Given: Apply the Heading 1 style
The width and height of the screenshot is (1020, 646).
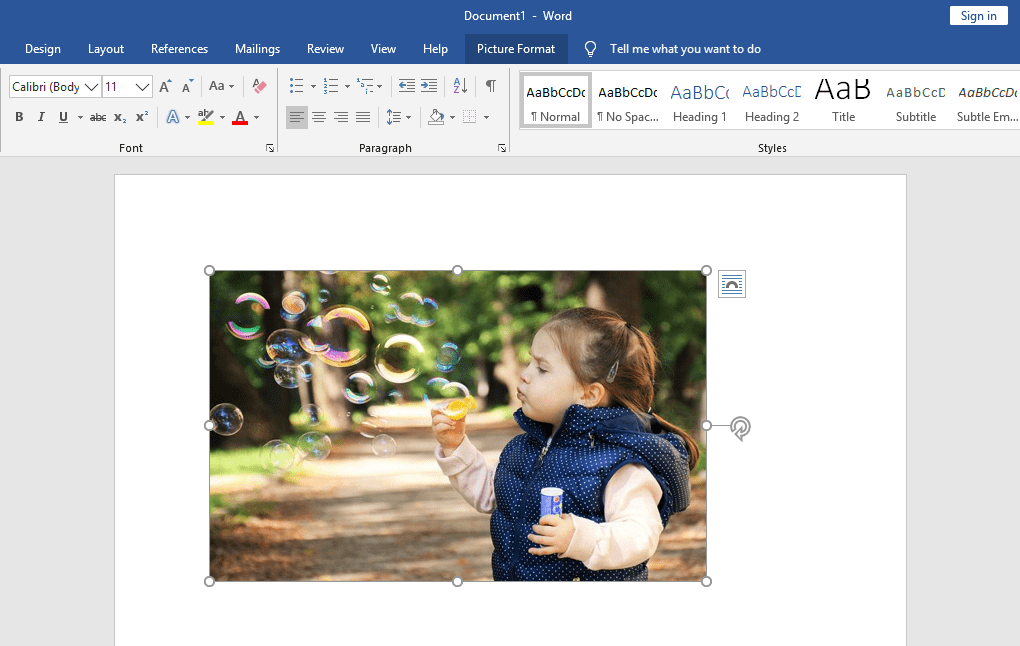Looking at the screenshot, I should (x=700, y=101).
